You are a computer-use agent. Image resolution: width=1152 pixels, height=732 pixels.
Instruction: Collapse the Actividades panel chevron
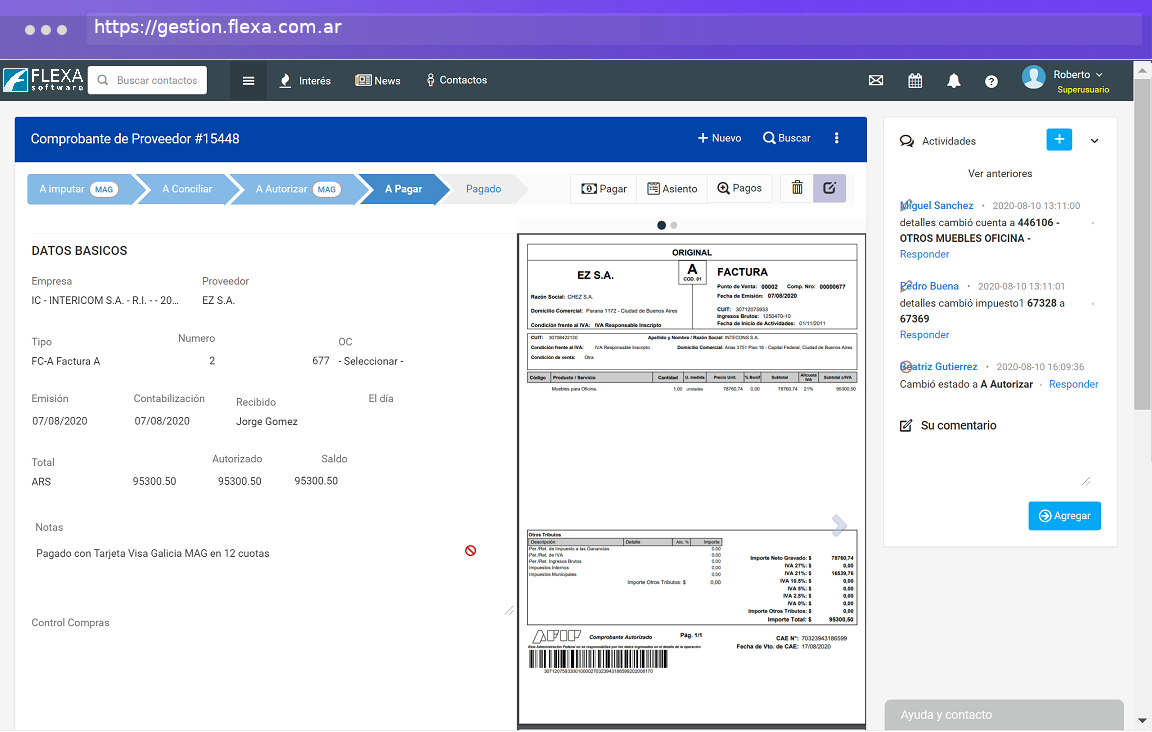[x=1094, y=141]
